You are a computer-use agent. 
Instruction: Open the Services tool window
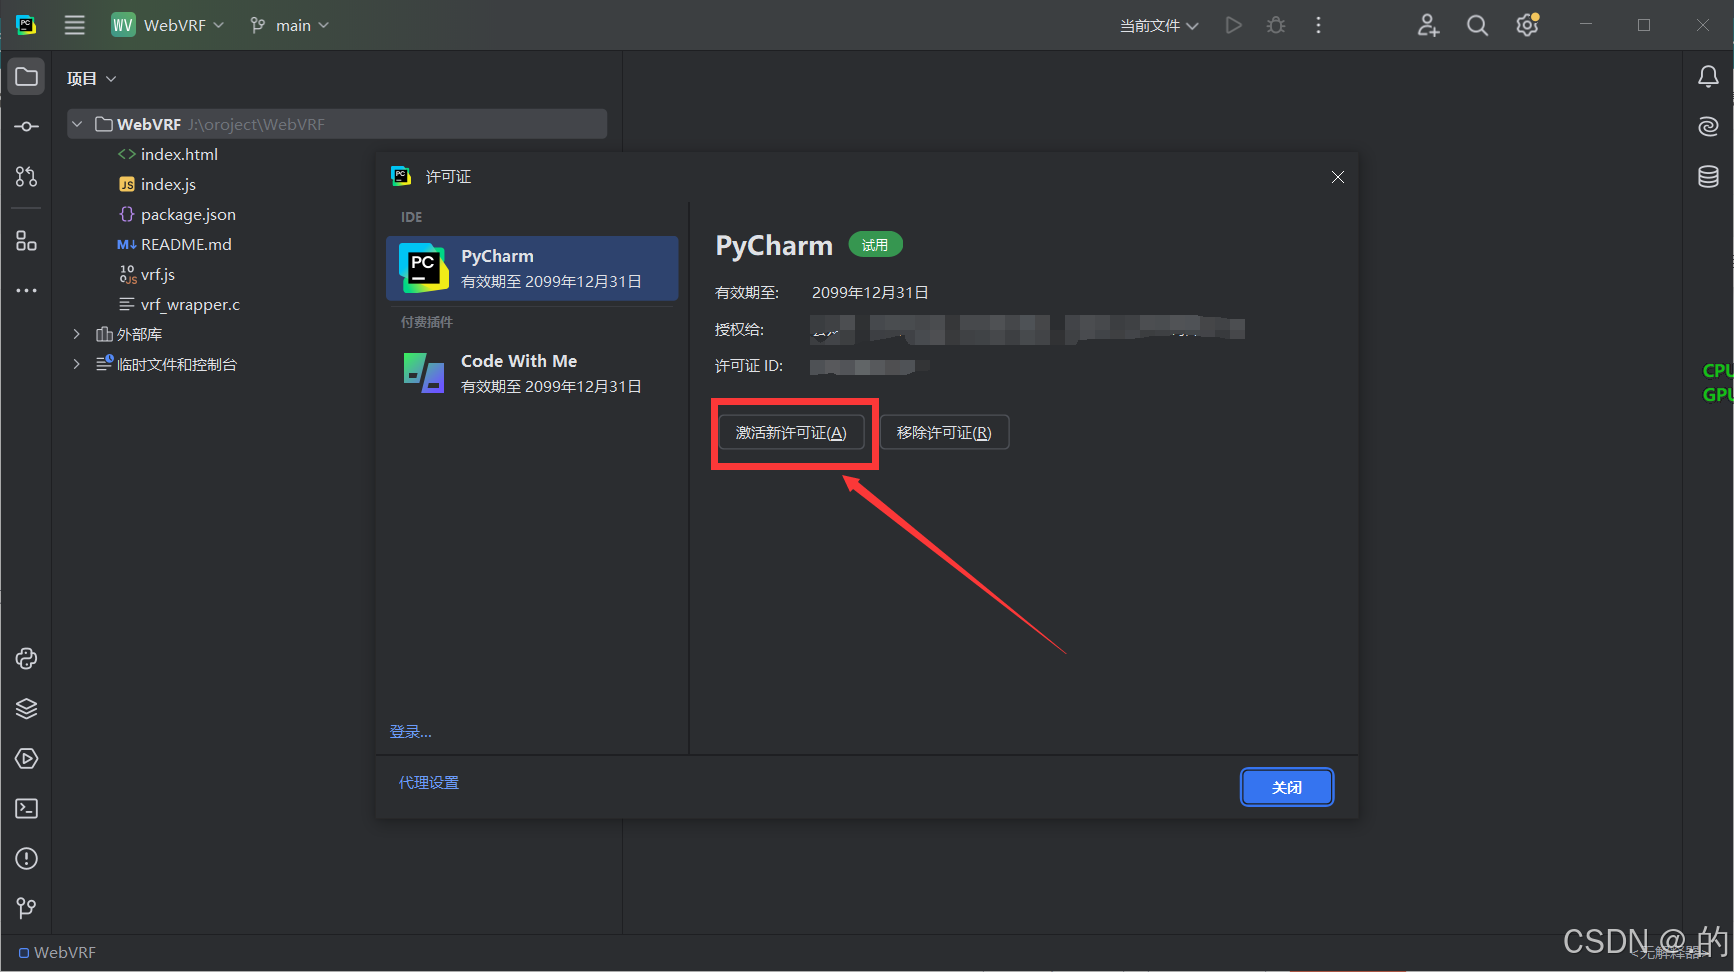pos(27,758)
